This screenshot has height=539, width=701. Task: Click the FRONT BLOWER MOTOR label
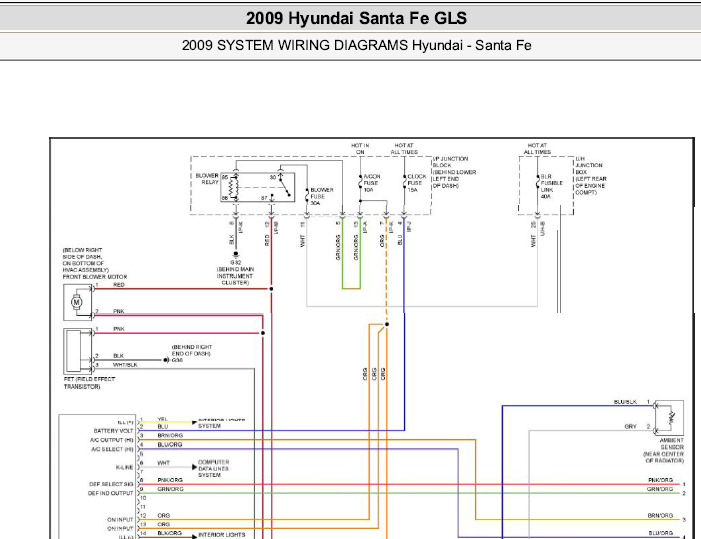(95, 277)
